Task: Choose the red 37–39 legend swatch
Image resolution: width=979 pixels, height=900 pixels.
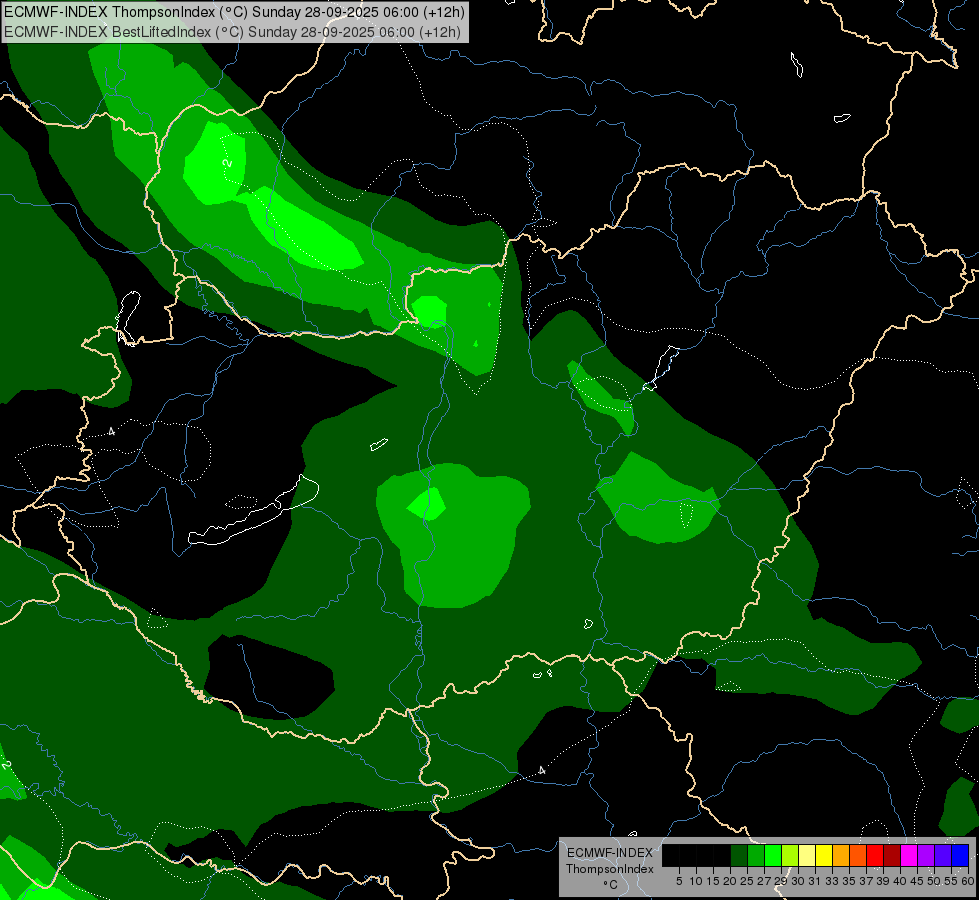Action: click(x=875, y=855)
